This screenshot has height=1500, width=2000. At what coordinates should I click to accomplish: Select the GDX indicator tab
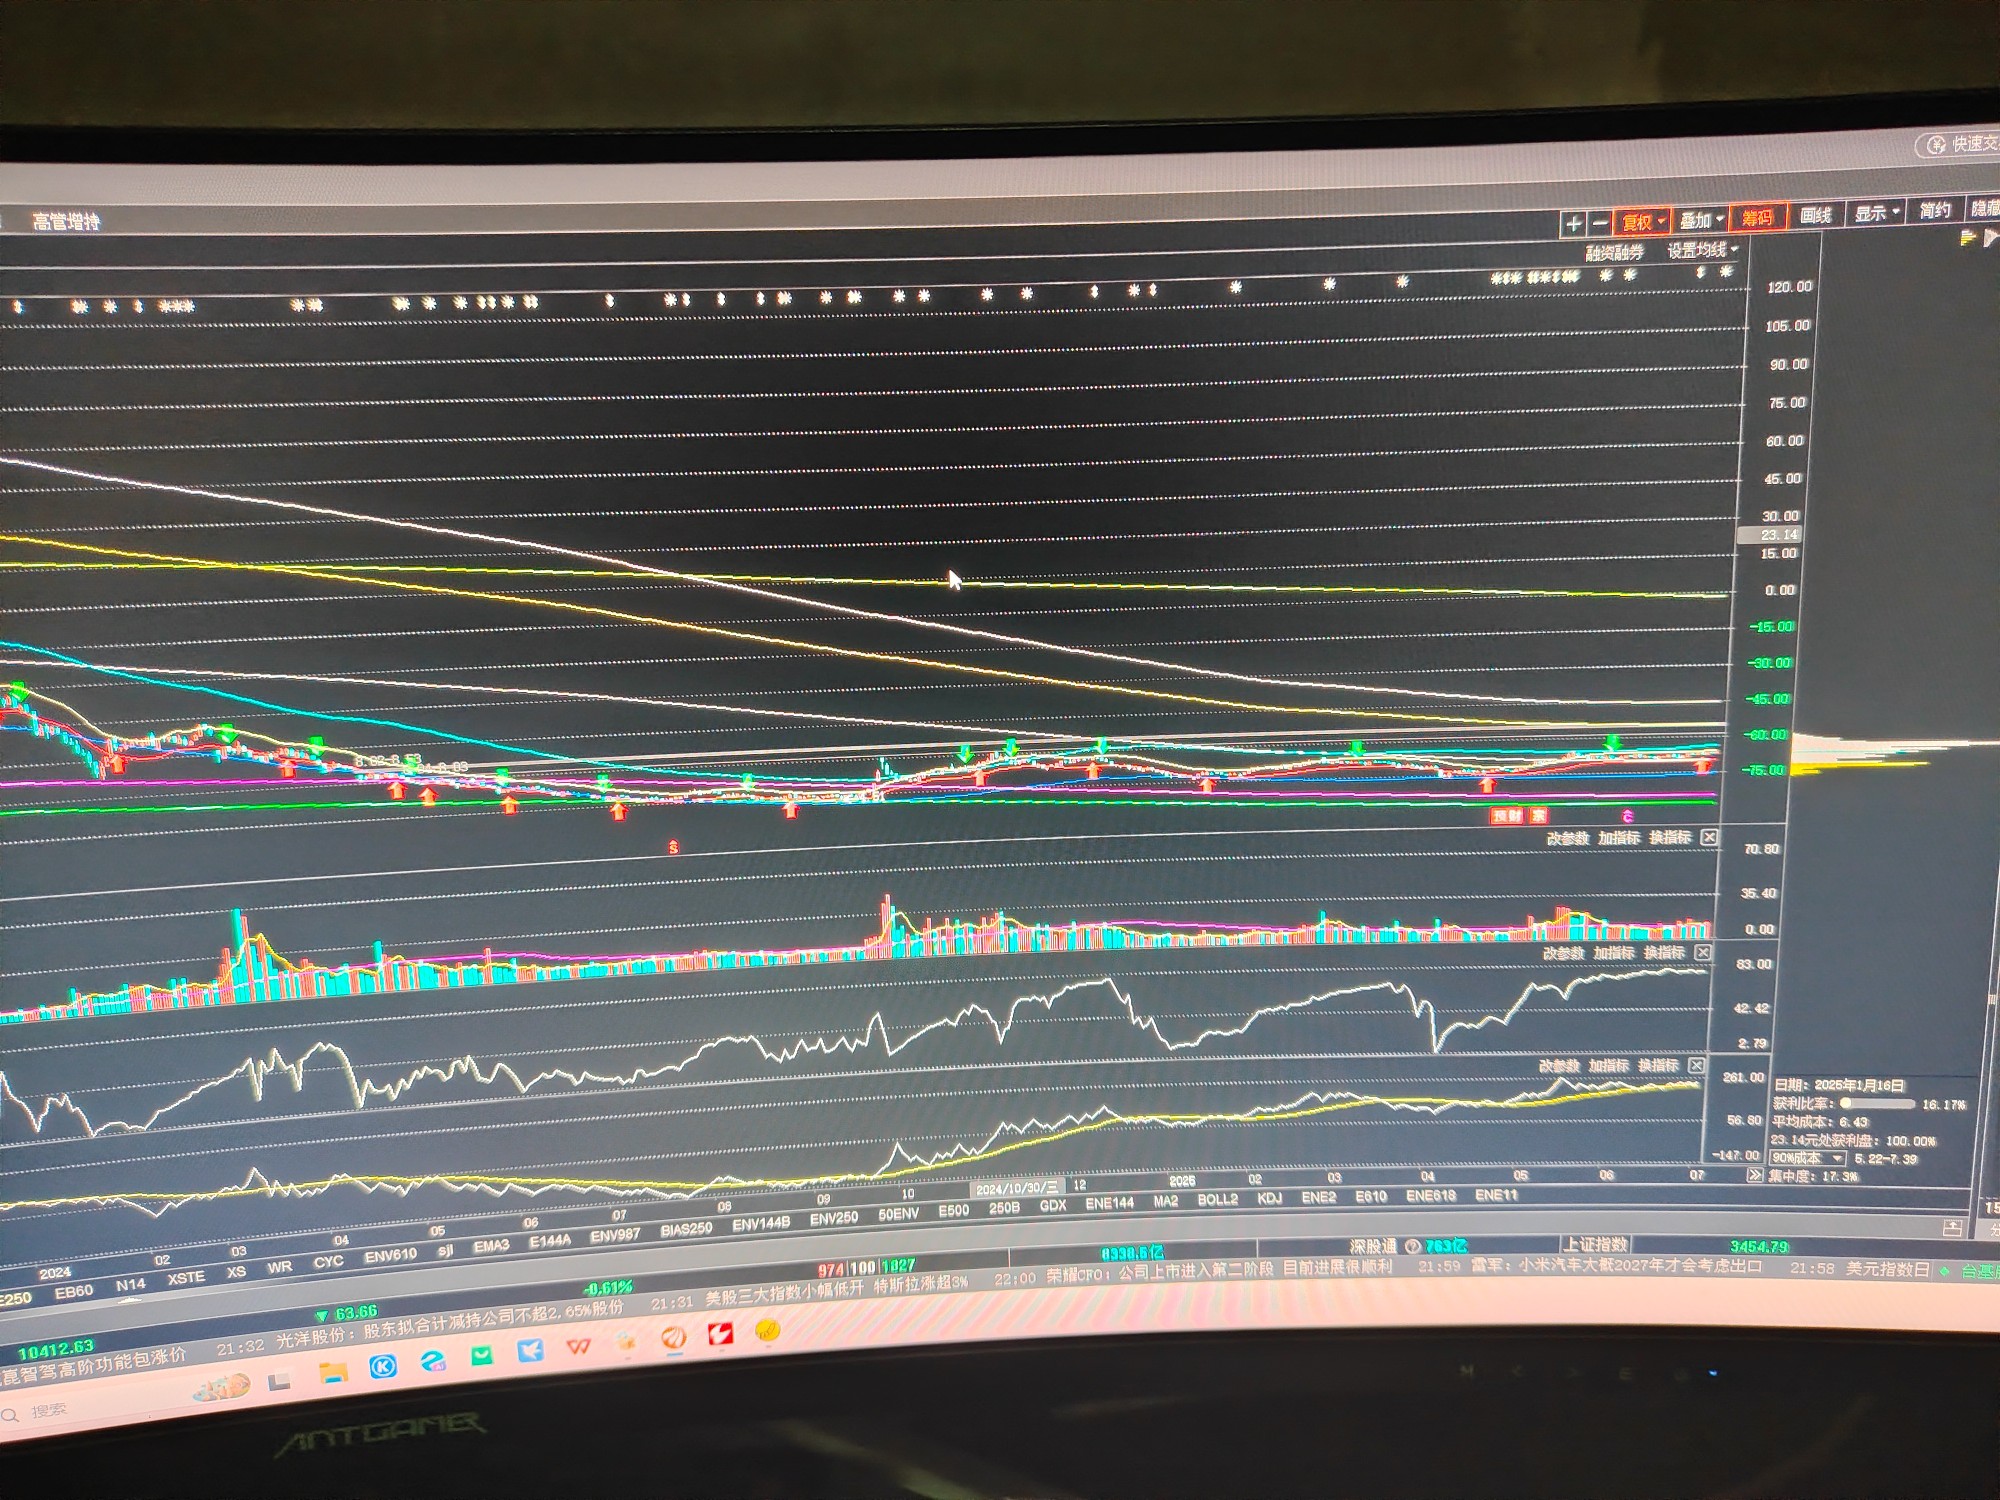click(x=1052, y=1206)
